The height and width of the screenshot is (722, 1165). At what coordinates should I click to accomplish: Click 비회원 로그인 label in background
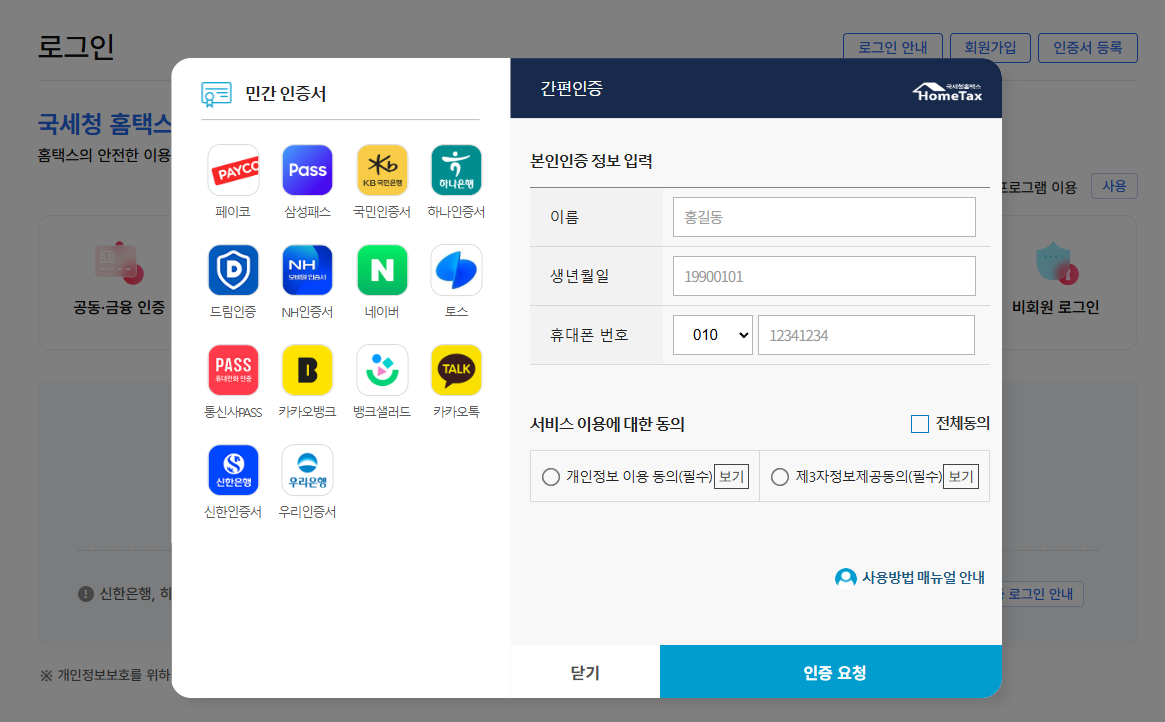(1055, 308)
